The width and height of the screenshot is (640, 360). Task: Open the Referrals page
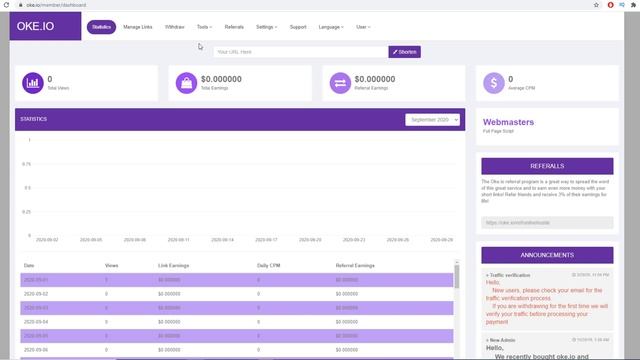coord(234,27)
